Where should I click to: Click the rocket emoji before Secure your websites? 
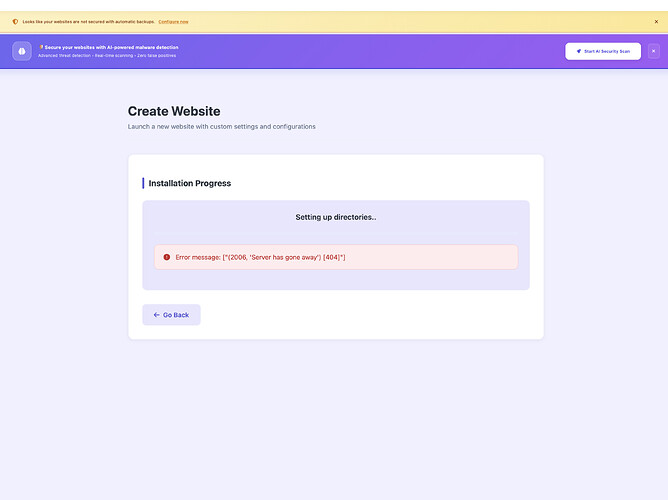point(41,47)
